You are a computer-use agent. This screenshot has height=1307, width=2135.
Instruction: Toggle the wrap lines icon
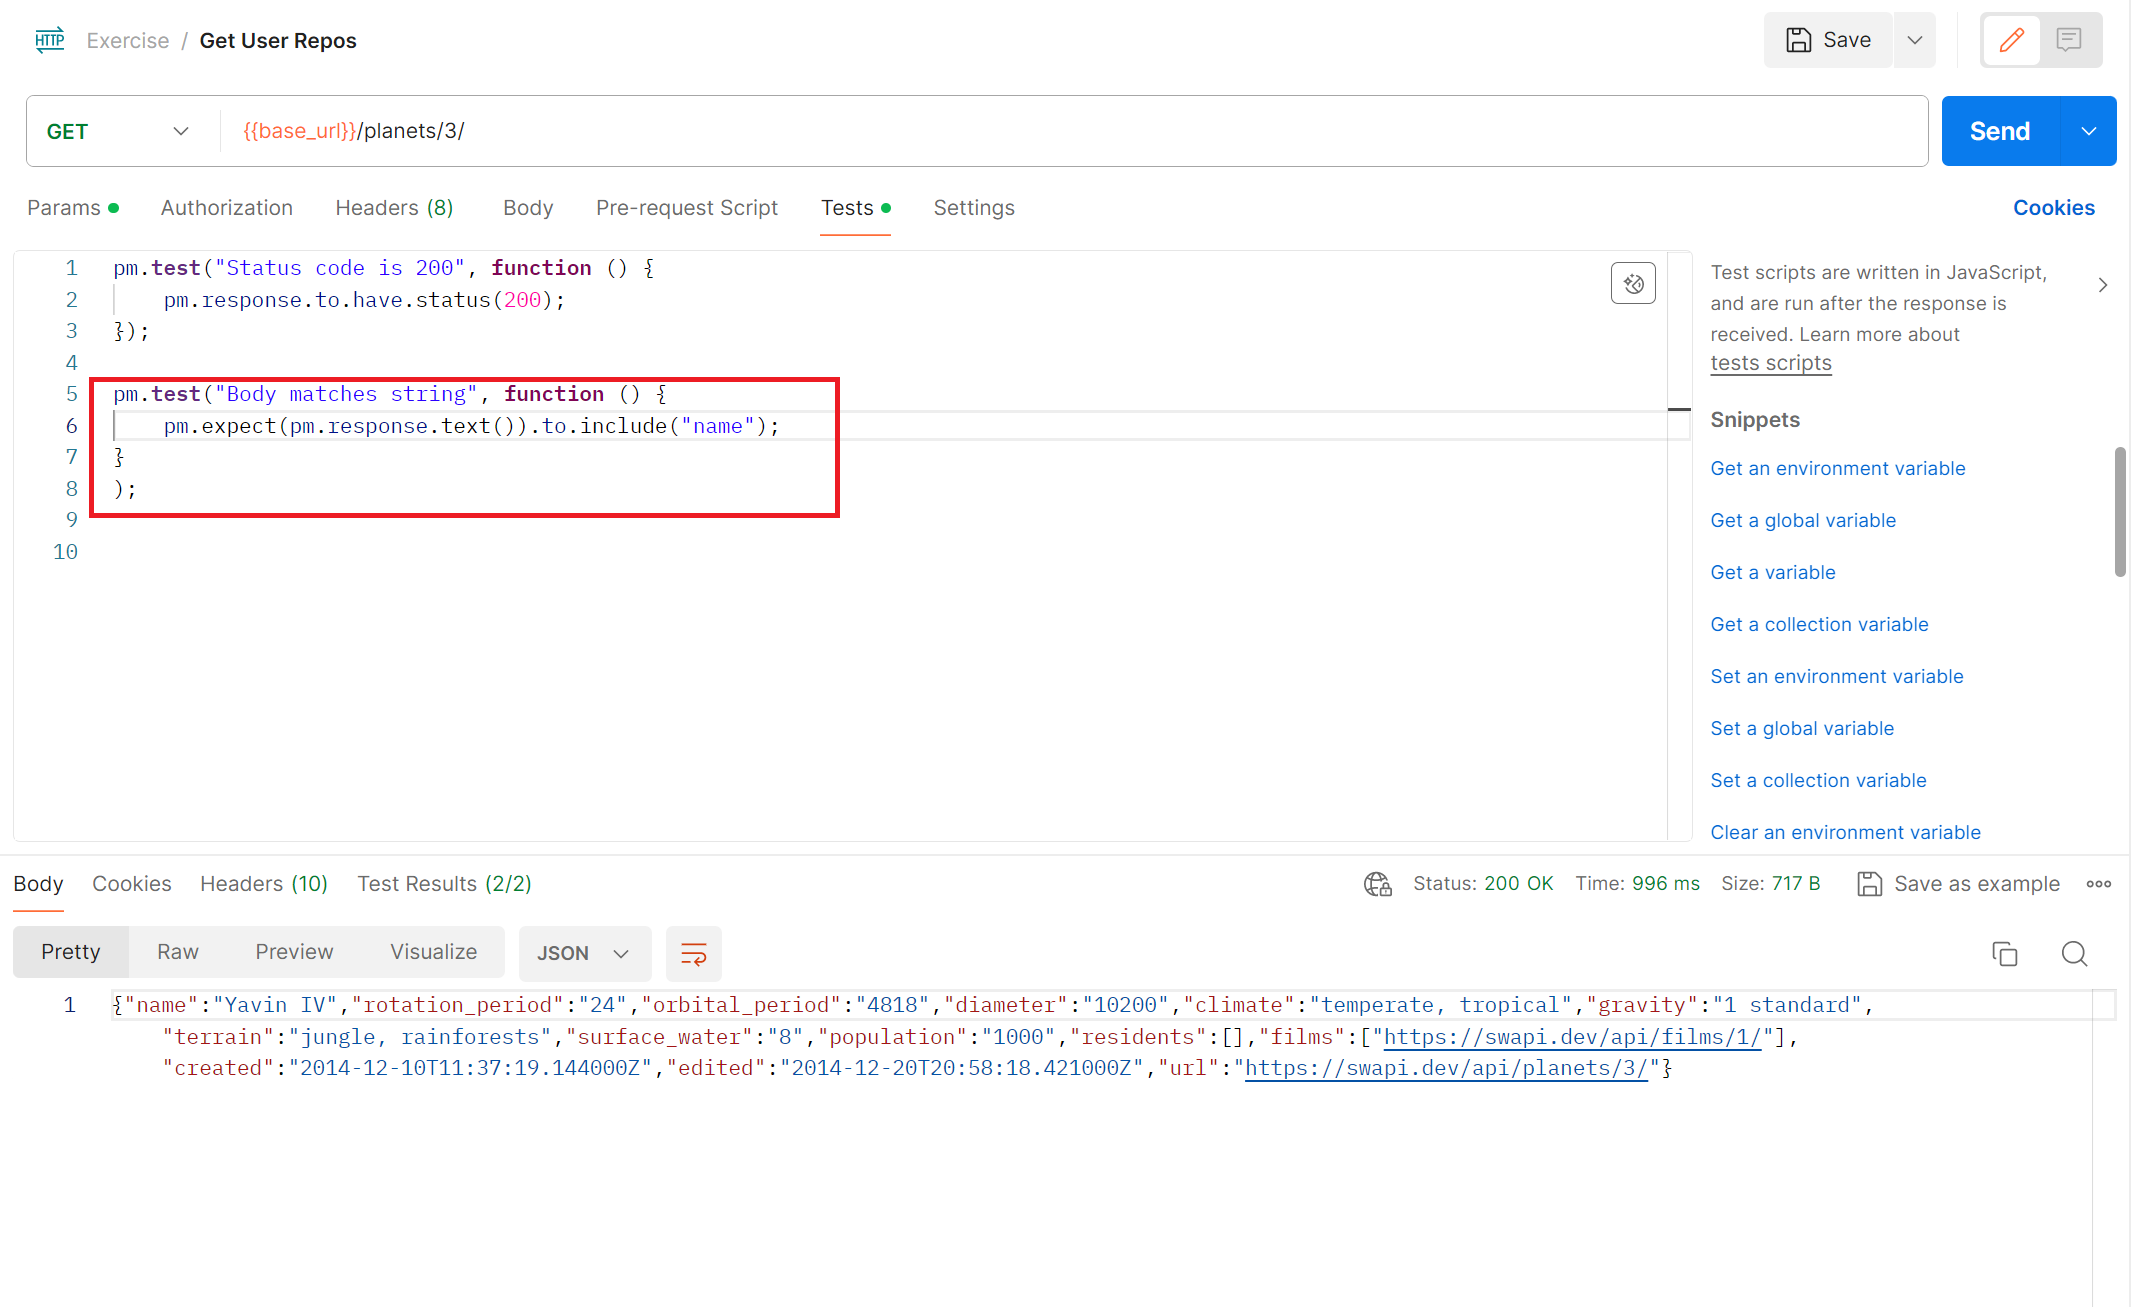point(693,953)
